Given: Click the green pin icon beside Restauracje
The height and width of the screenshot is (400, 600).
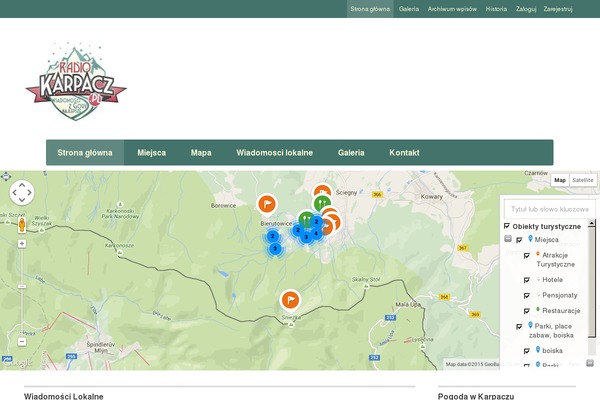Looking at the screenshot, I should (538, 309).
